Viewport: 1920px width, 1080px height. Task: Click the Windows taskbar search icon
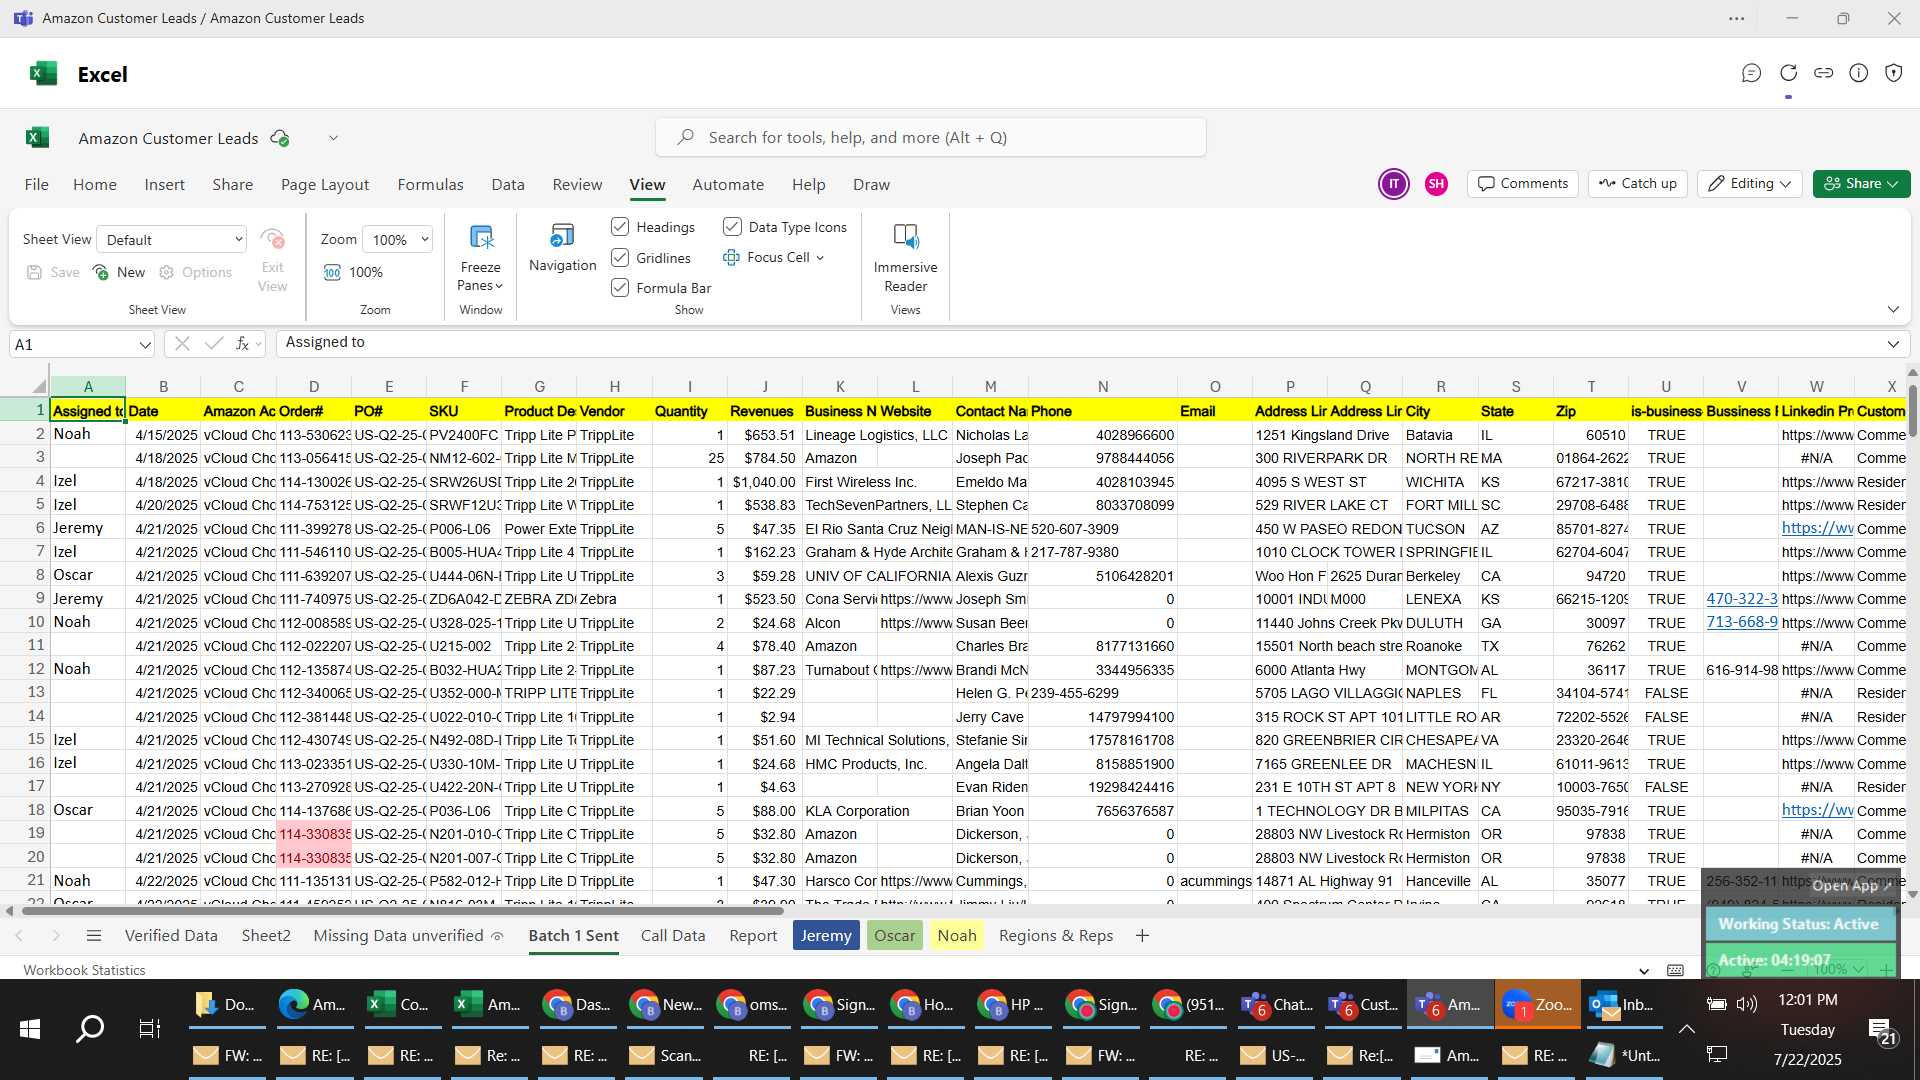(x=90, y=1028)
